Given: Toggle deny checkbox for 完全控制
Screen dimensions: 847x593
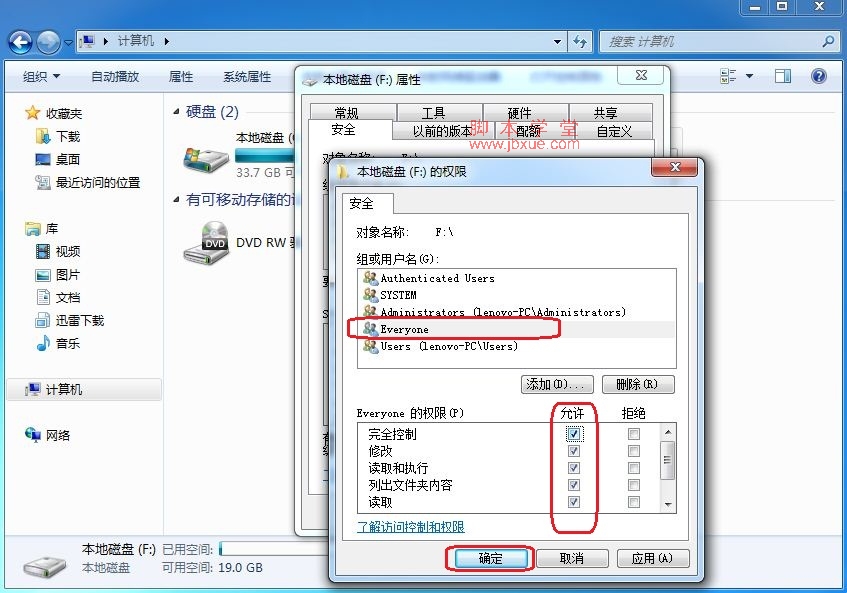Looking at the screenshot, I should (634, 434).
